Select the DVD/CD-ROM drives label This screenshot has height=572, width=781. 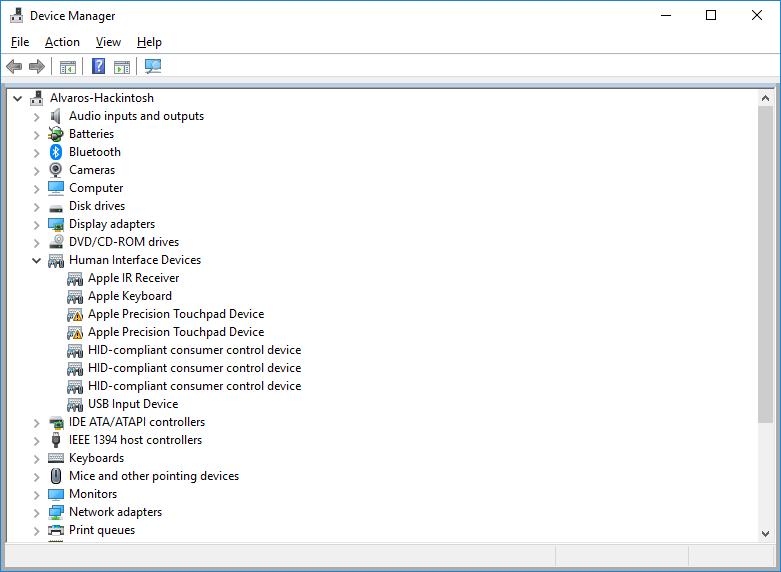124,242
